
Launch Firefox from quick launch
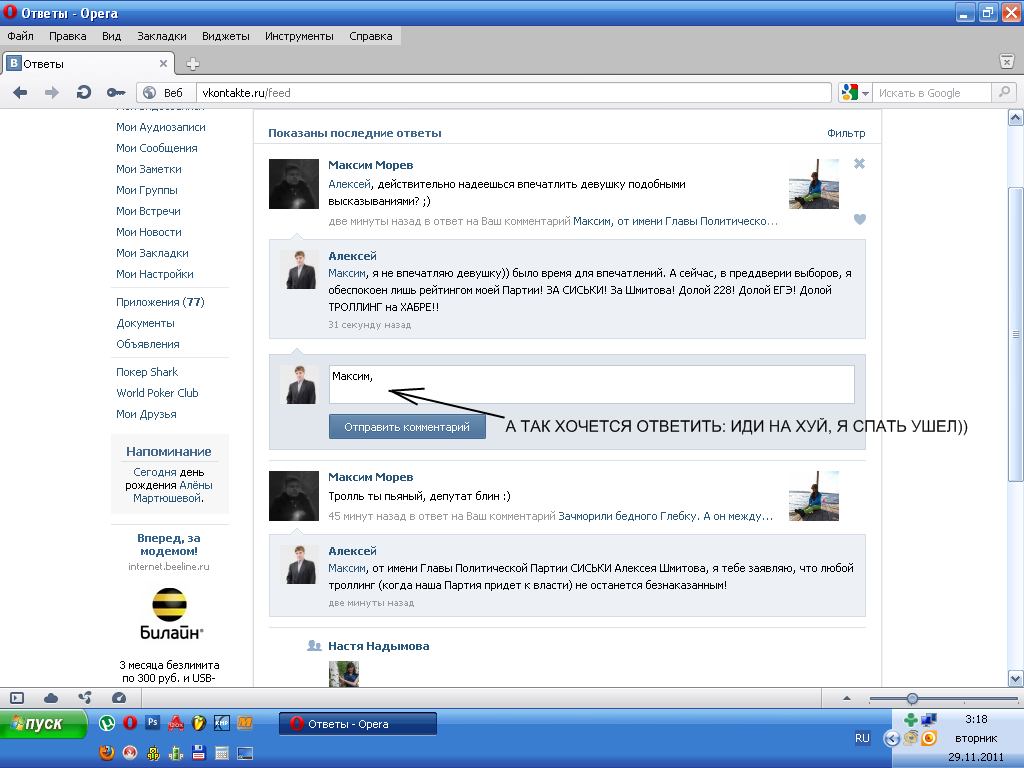[x=107, y=753]
